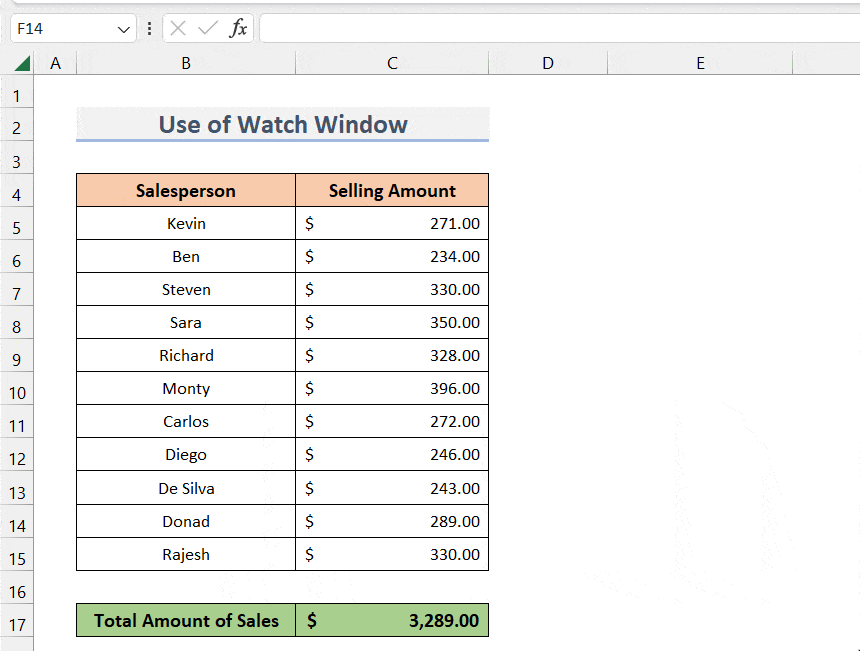Screen dimensions: 860x651
Task: Open the Name Box dropdown arrow
Action: pos(123,29)
